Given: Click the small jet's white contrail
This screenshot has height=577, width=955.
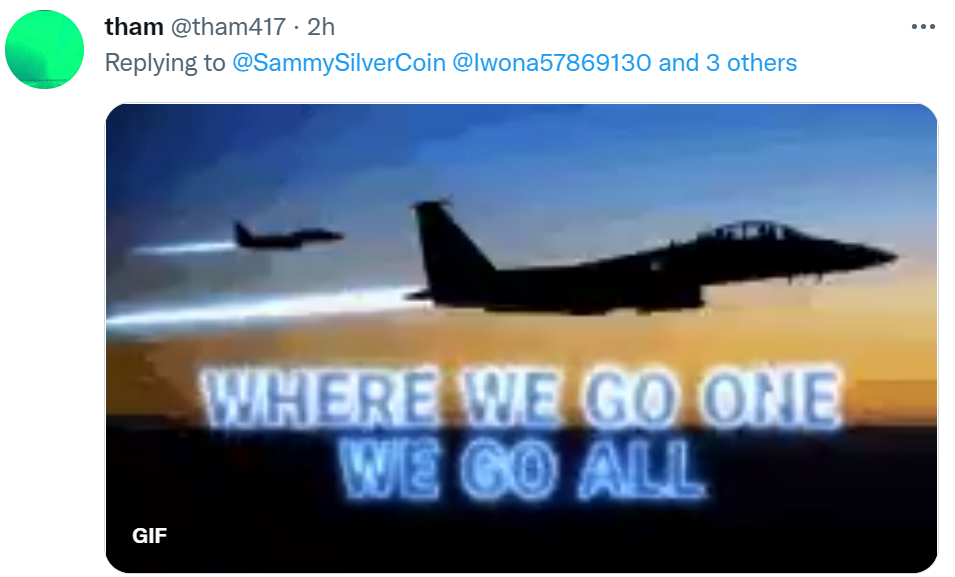Looking at the screenshot, I should click(183, 247).
